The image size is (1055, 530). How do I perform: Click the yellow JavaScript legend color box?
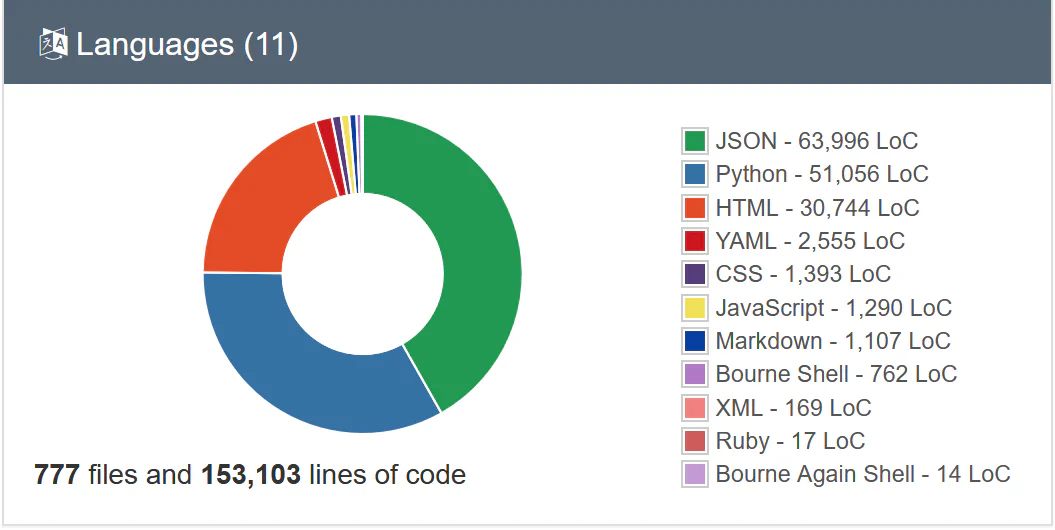[x=695, y=308]
